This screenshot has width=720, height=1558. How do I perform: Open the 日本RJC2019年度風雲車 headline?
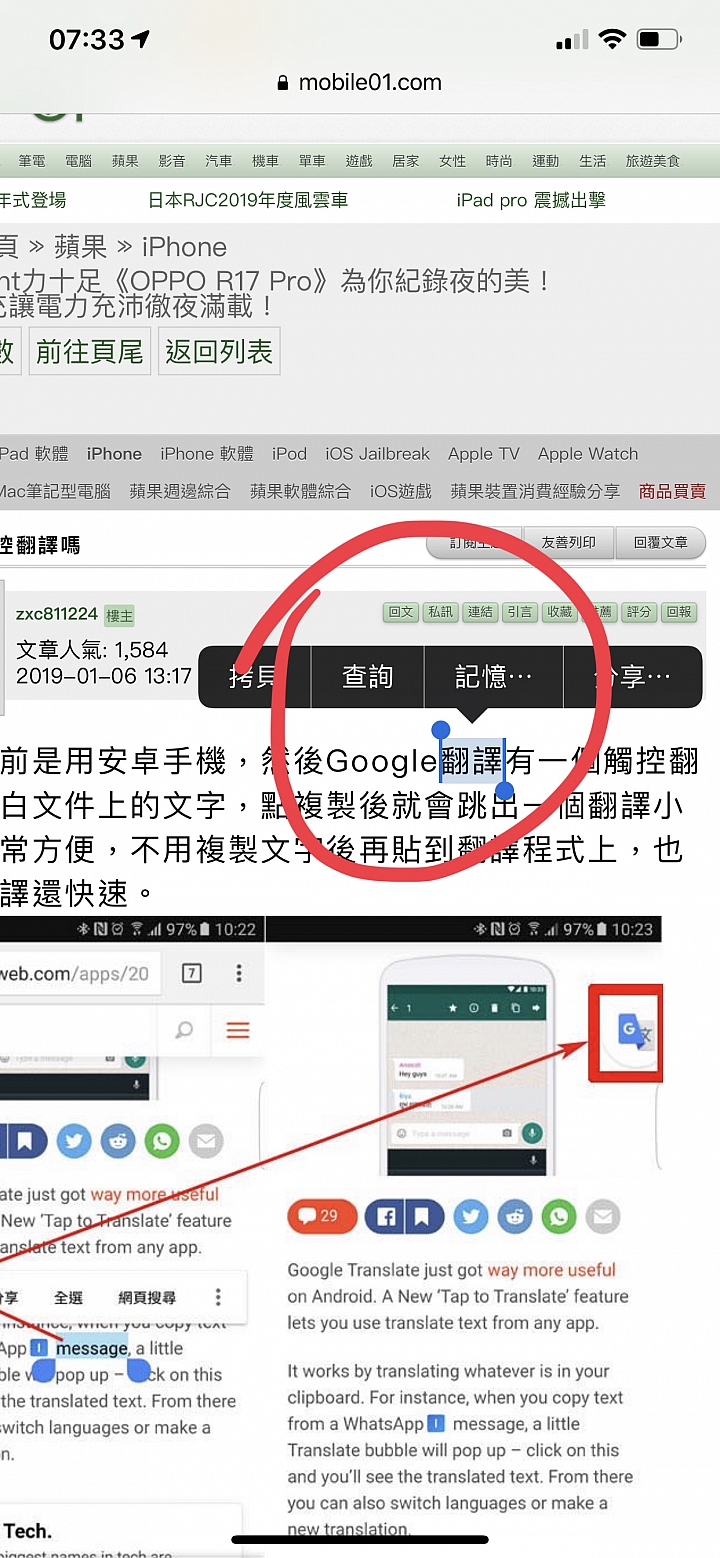coord(248,200)
